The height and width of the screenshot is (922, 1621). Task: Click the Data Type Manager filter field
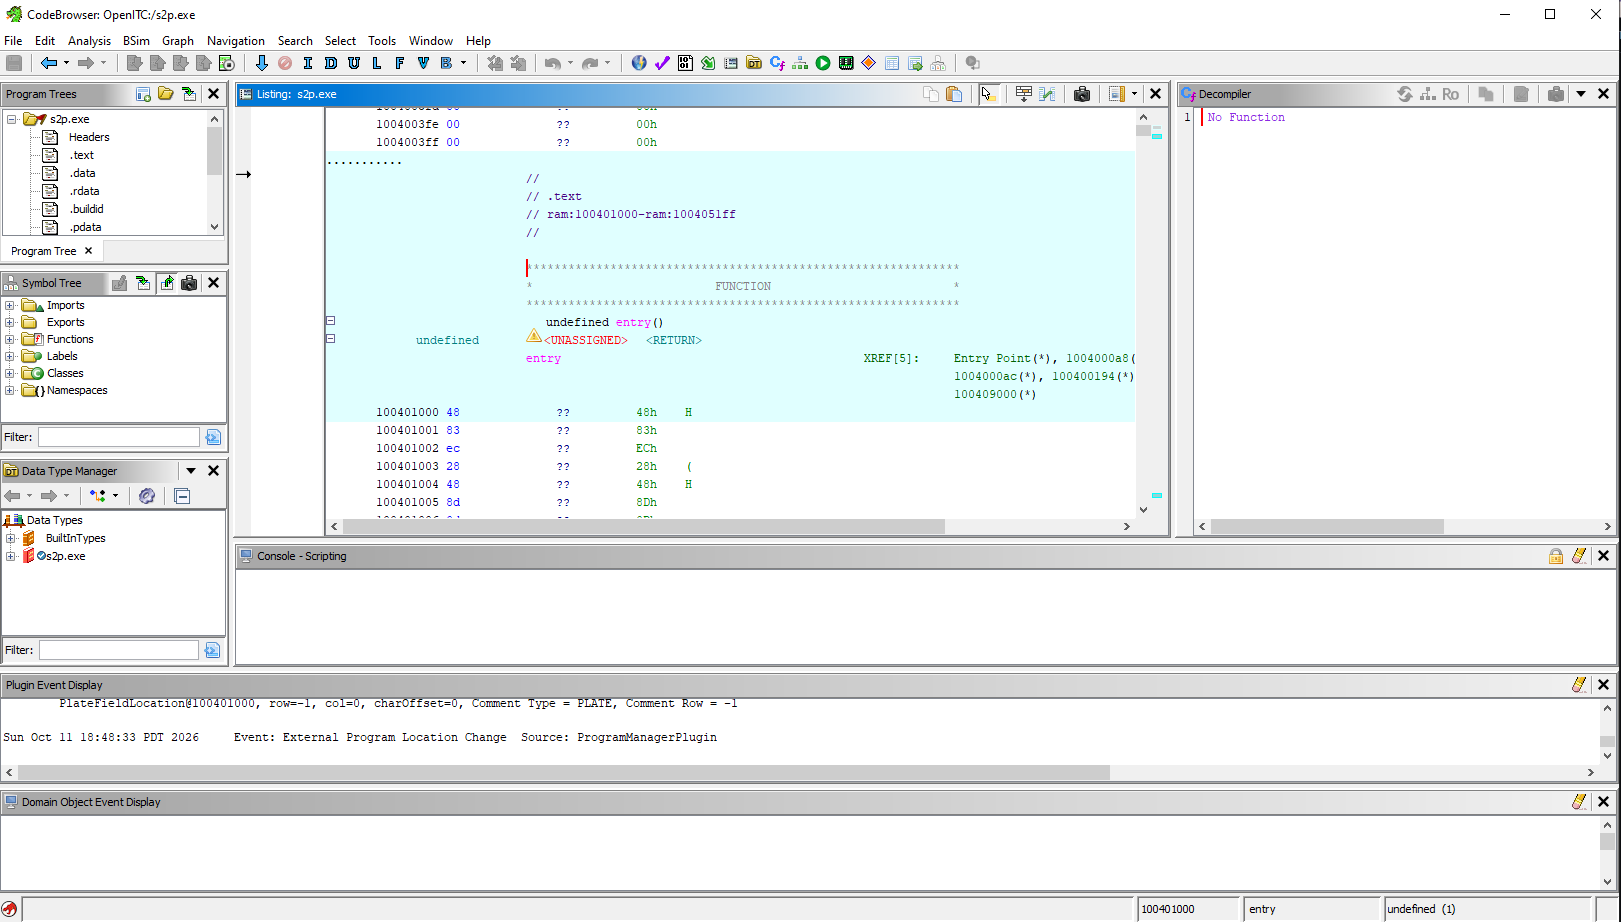pos(119,650)
